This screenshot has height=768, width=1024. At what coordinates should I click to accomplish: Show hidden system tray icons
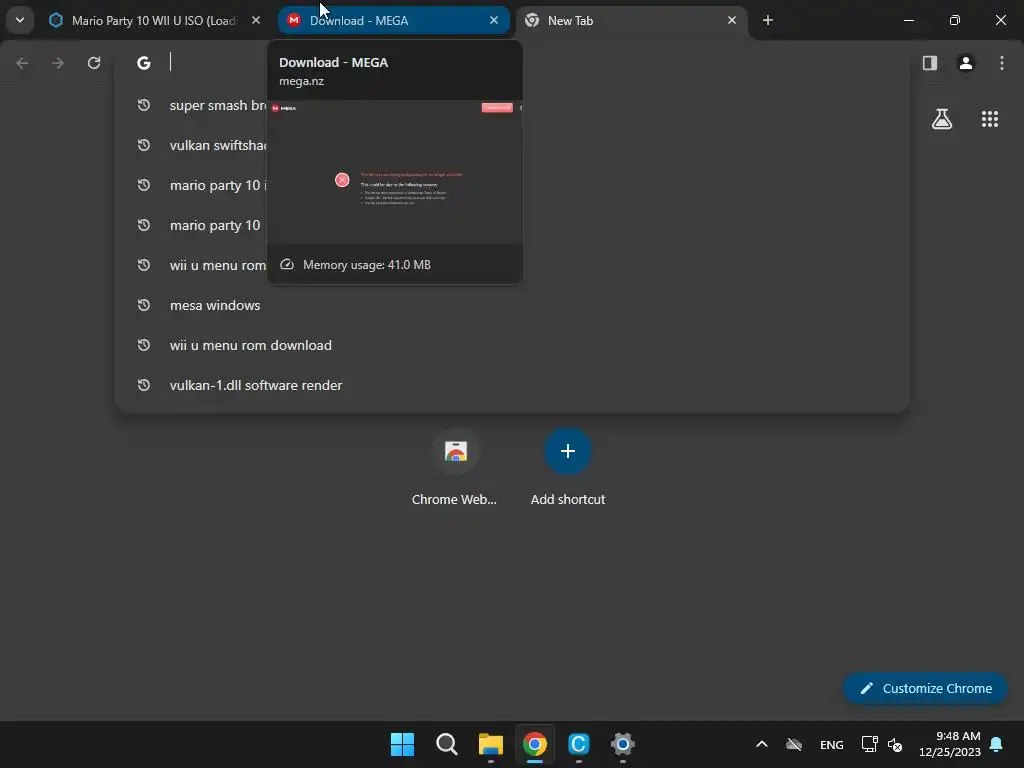coord(761,744)
